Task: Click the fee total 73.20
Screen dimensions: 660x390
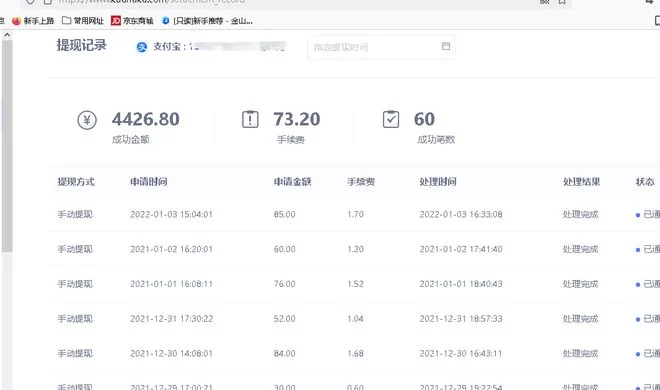Action: point(297,119)
